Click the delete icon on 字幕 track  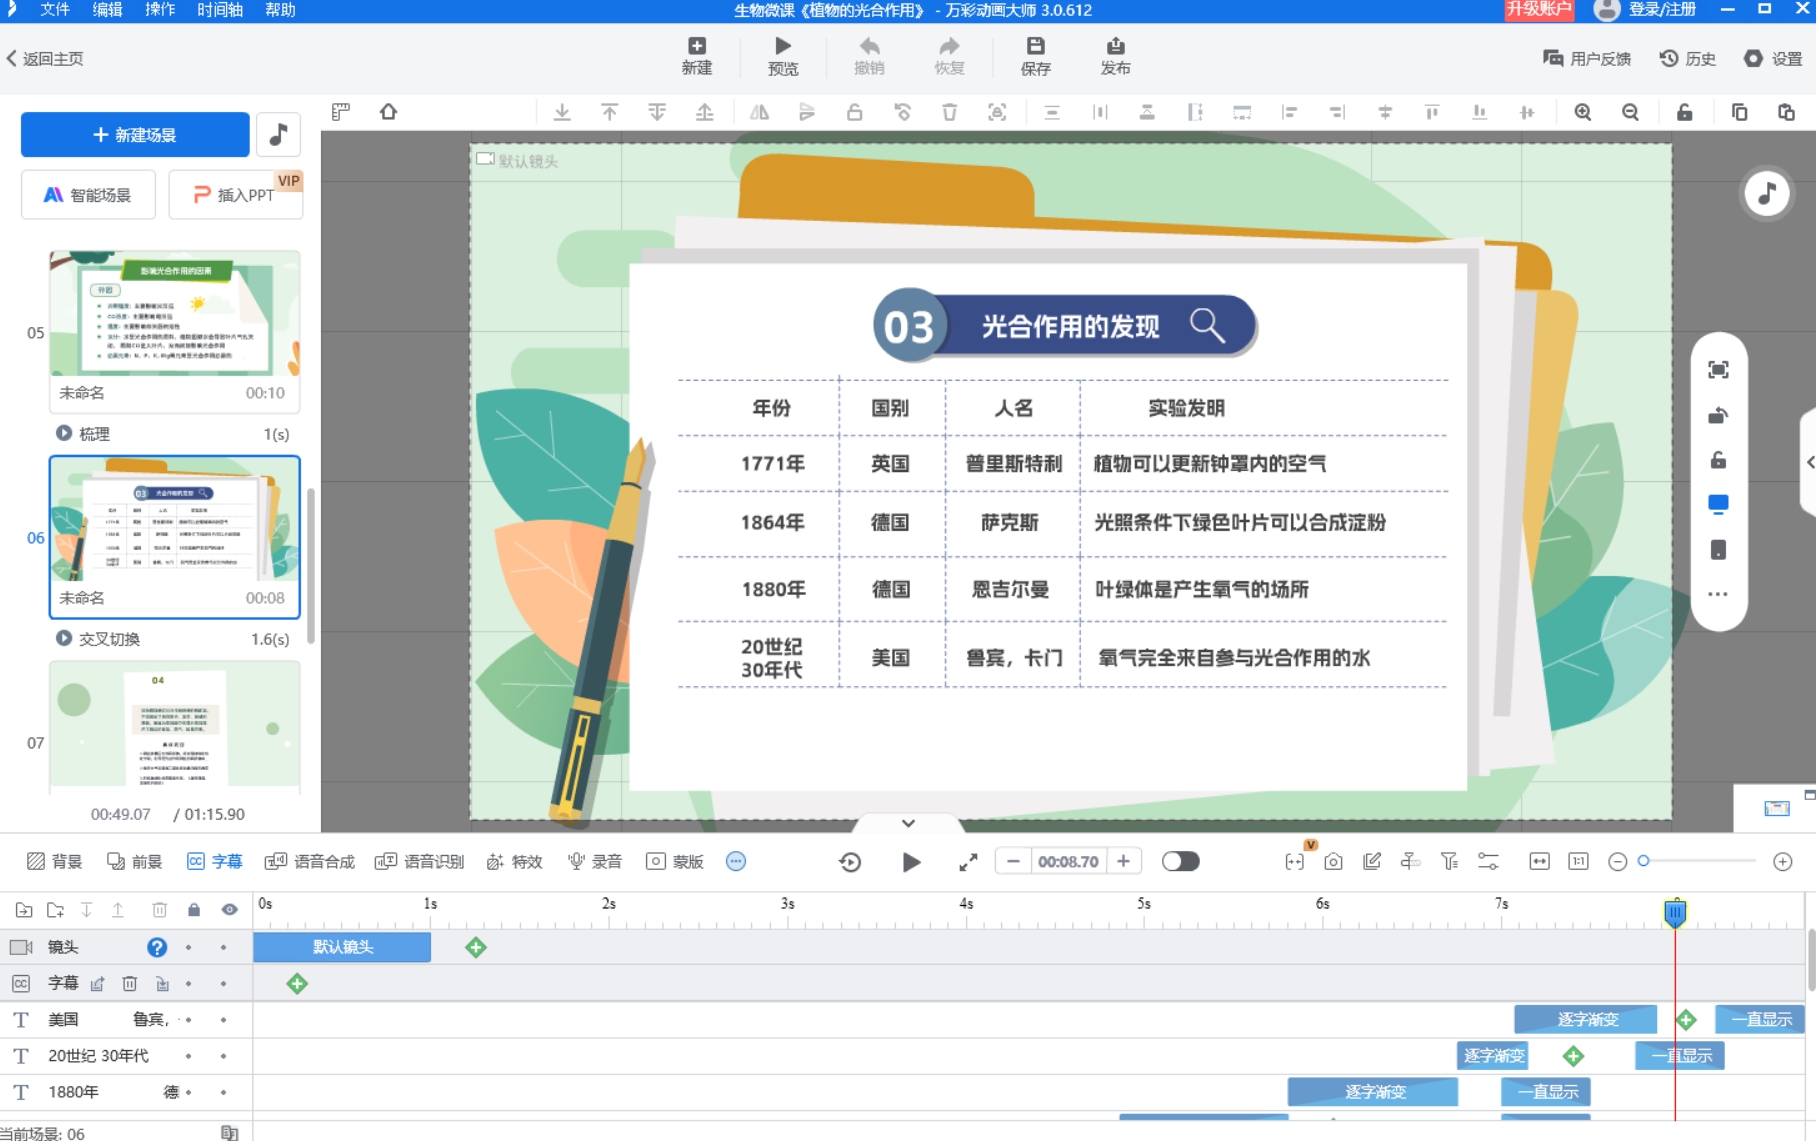(130, 984)
